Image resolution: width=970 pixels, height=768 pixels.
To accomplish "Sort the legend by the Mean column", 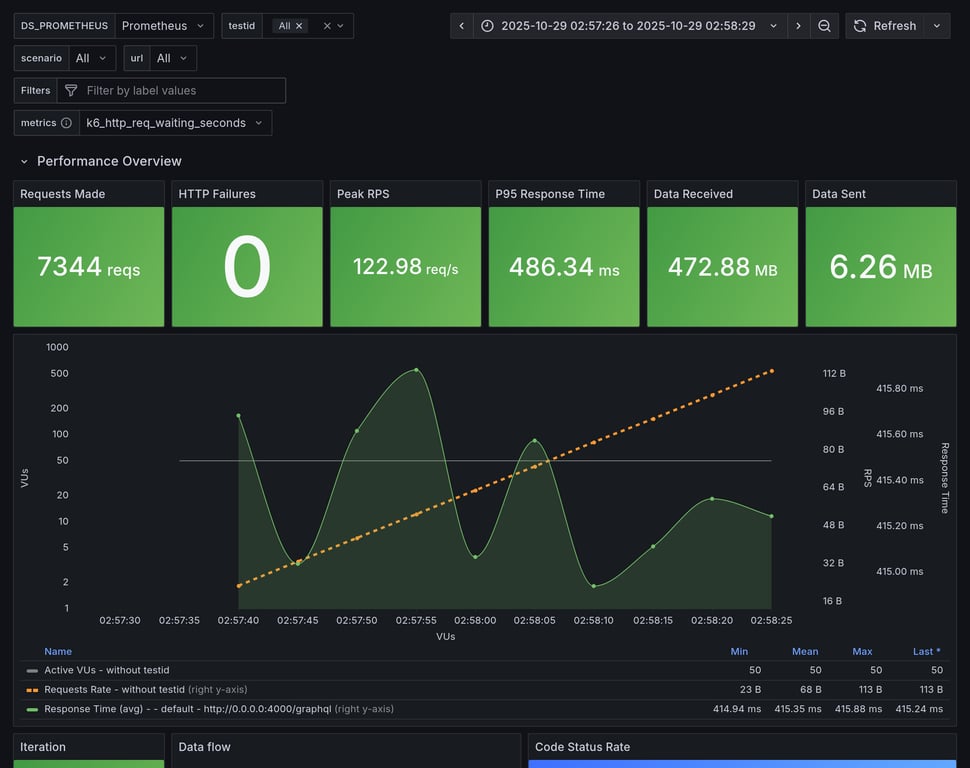I will point(804,651).
